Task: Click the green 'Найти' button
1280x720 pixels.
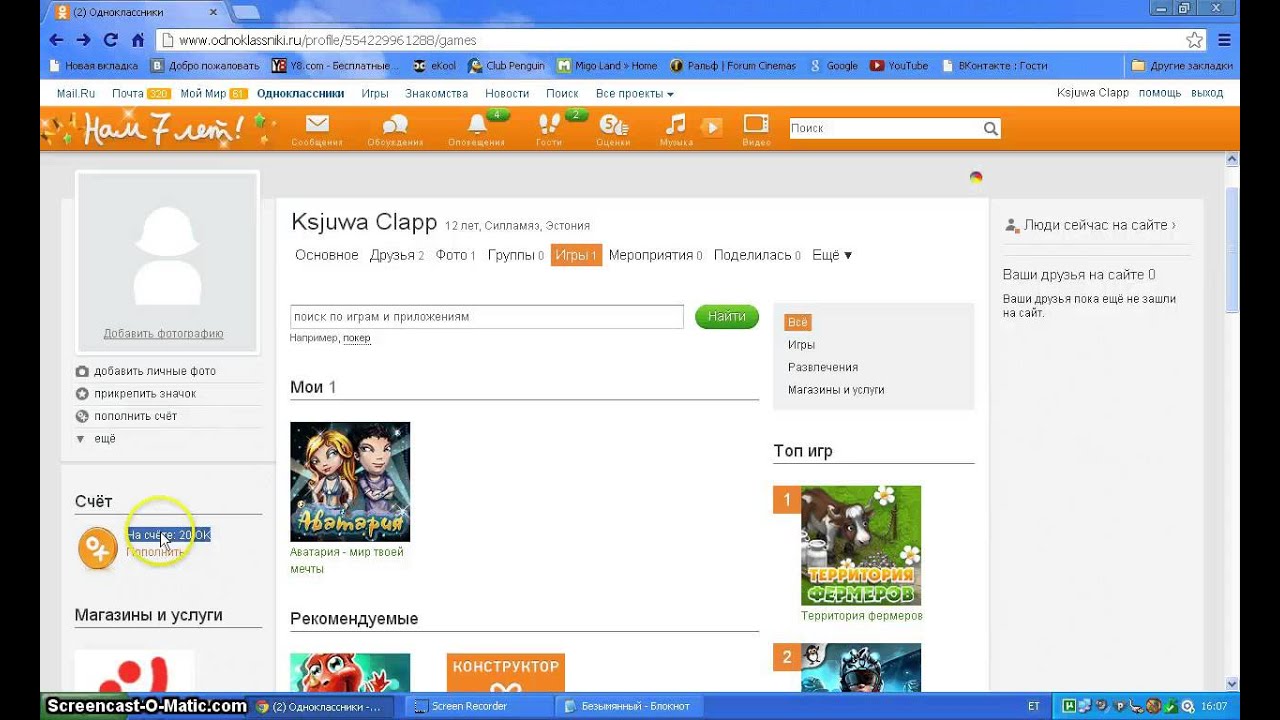Action: [727, 316]
